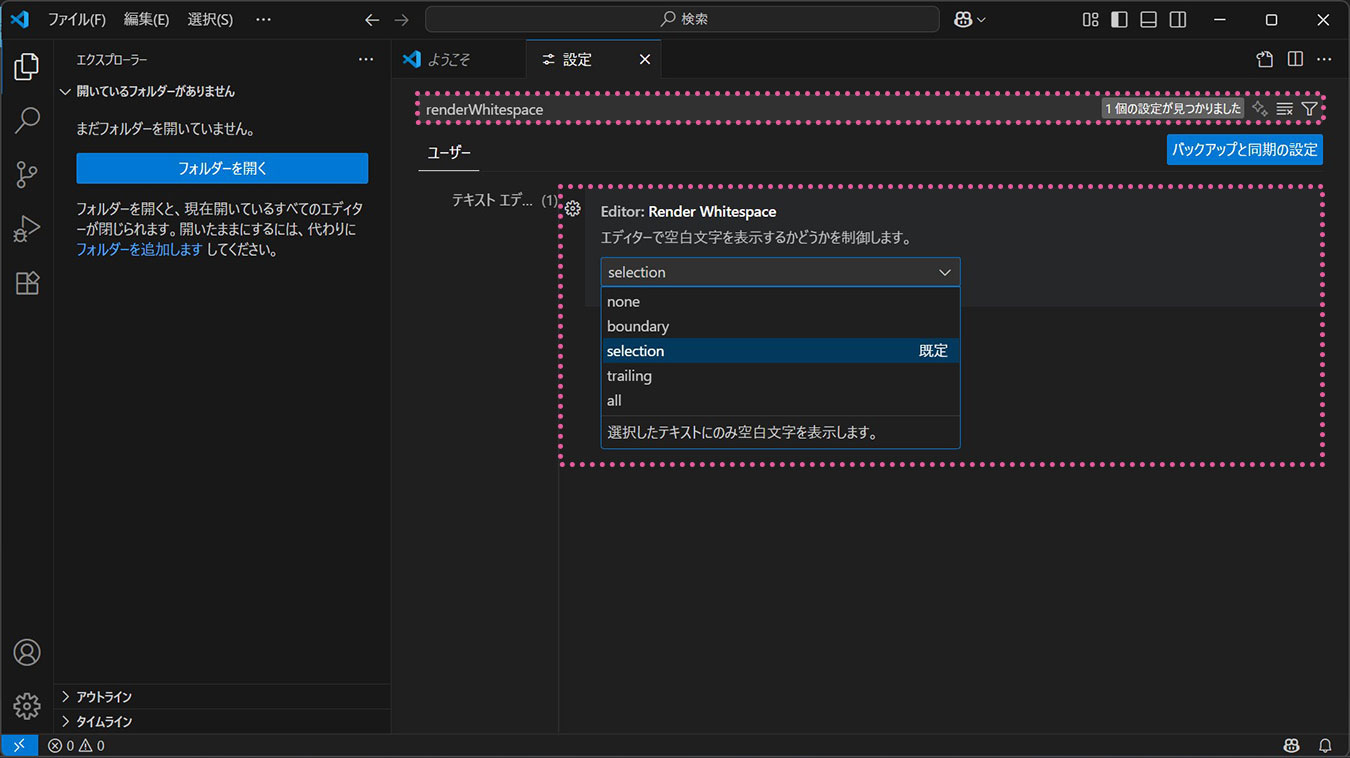Click the remote window status bar icon

coord(19,745)
